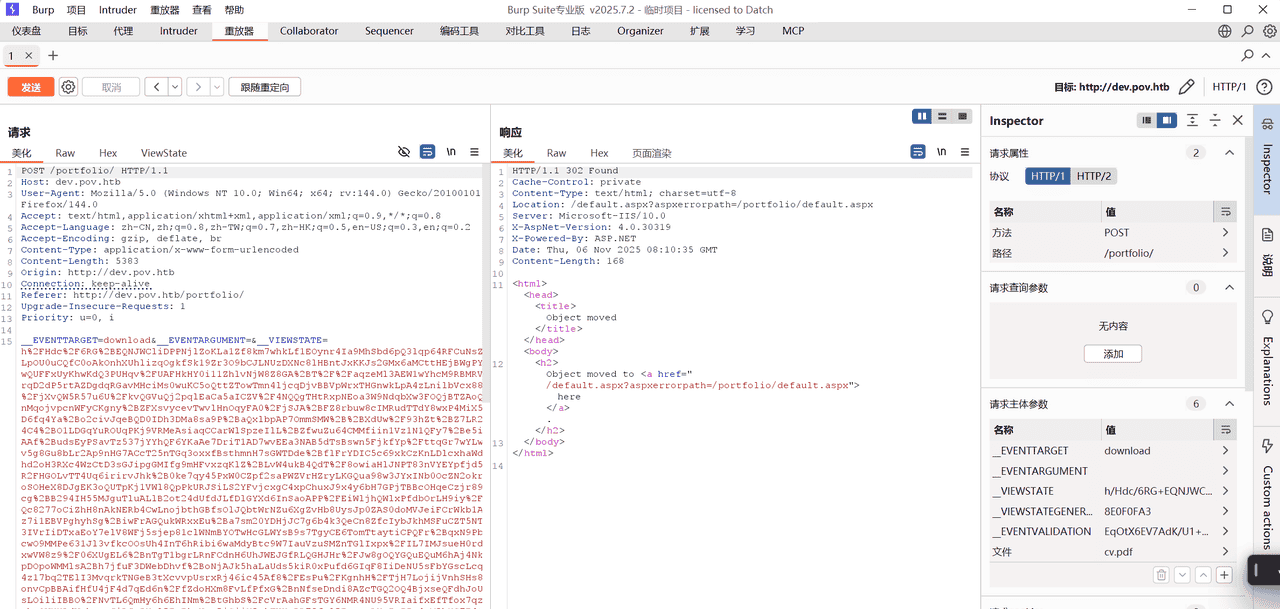Click the pencil icon to edit target
This screenshot has height=609, width=1280.
(1187, 87)
